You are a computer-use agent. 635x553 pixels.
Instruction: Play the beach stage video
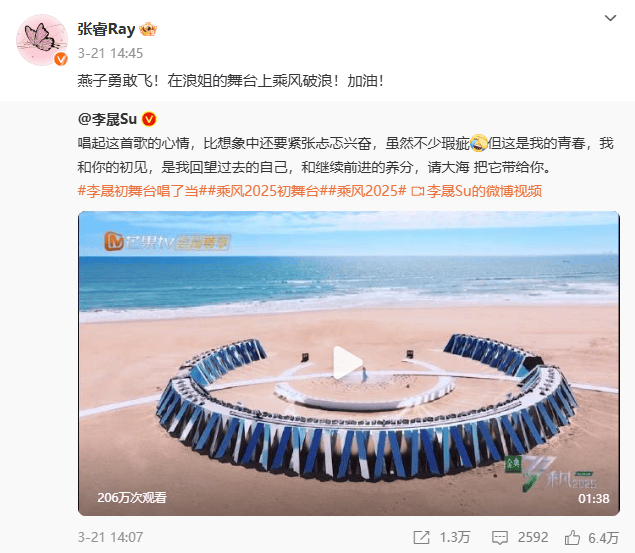pos(347,363)
